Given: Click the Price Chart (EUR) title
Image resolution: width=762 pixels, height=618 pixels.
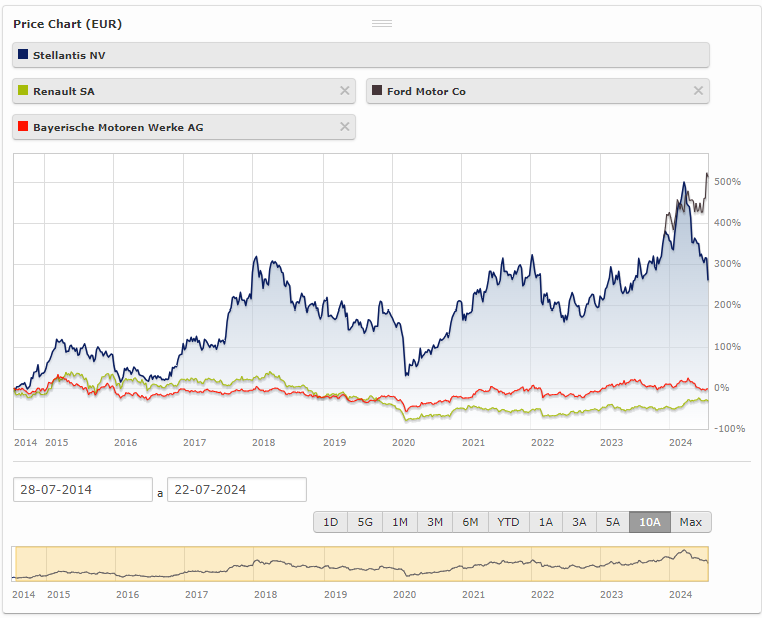Looking at the screenshot, I should [68, 24].
